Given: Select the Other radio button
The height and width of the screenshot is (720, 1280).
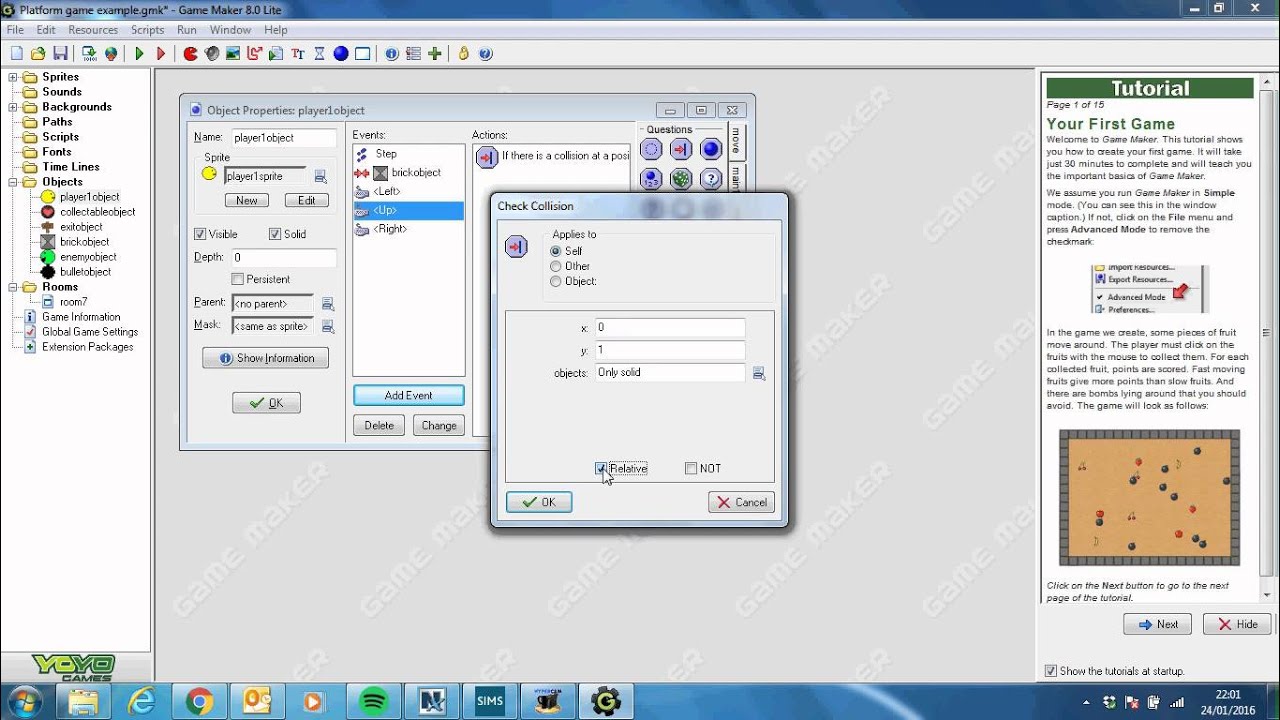Looking at the screenshot, I should click(x=556, y=266).
